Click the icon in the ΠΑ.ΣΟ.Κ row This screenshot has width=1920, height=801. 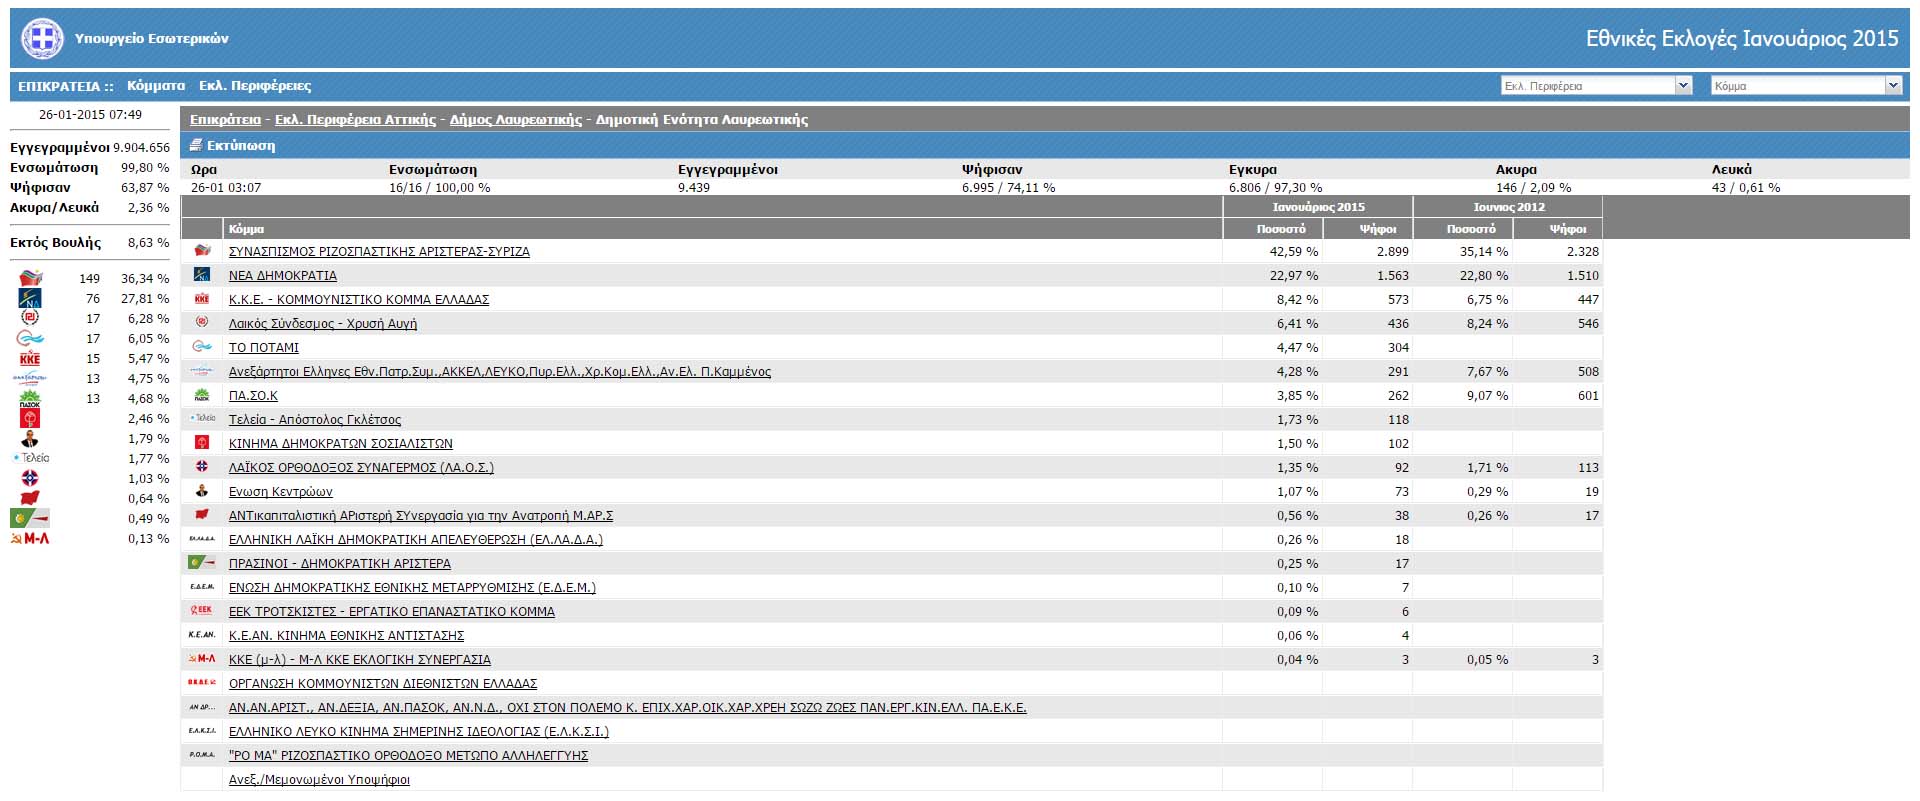point(202,395)
